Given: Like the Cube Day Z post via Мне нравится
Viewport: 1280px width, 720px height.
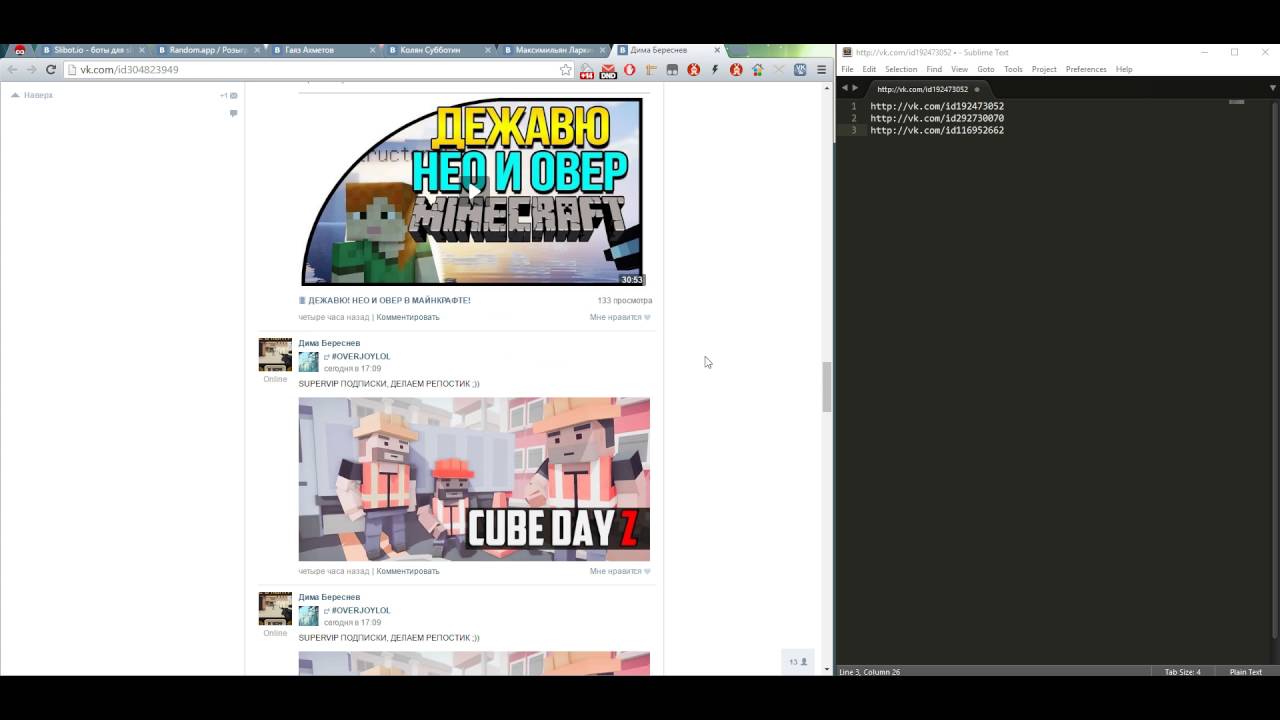Looking at the screenshot, I should click(x=620, y=571).
